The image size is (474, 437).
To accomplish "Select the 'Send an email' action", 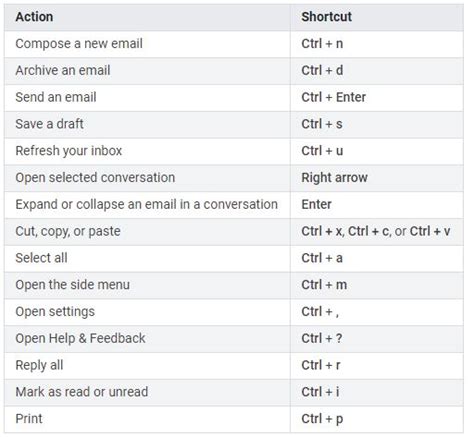I will (x=56, y=97).
